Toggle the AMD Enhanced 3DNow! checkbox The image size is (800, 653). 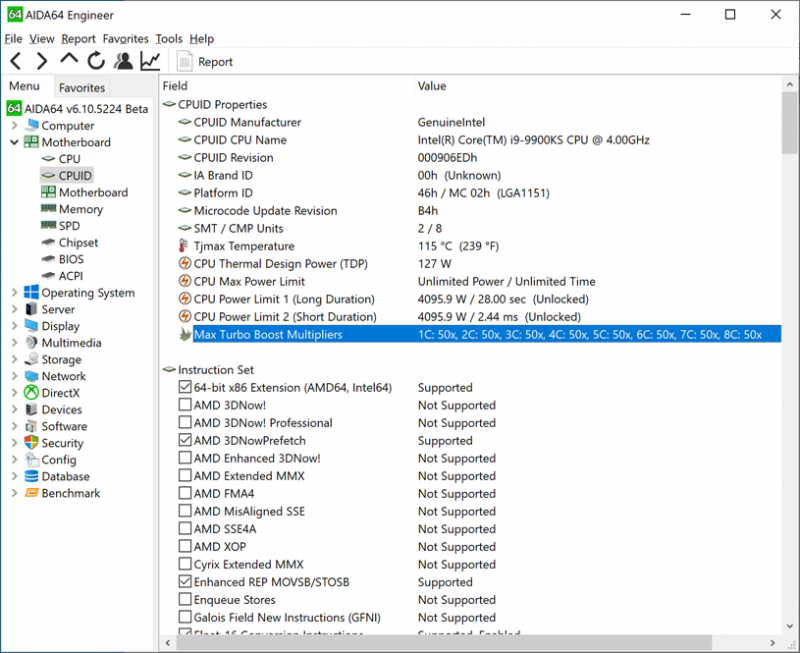pyautogui.click(x=185, y=458)
